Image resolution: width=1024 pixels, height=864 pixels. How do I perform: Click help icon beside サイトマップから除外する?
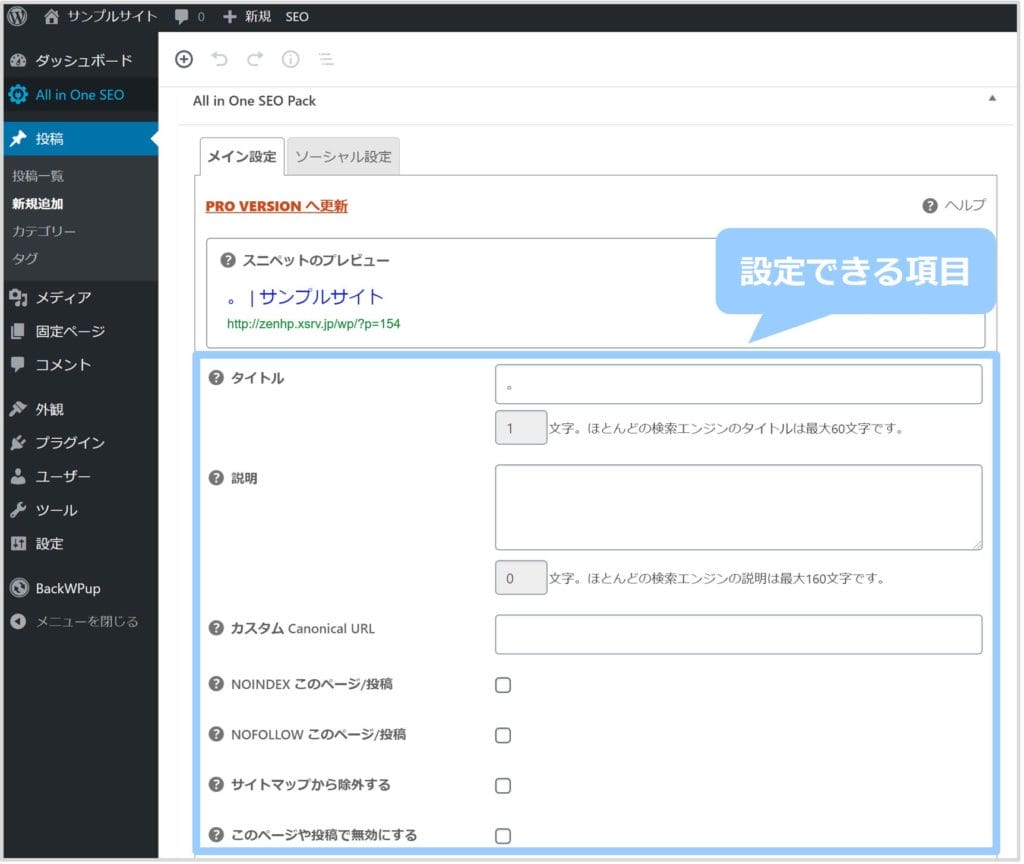coord(217,786)
